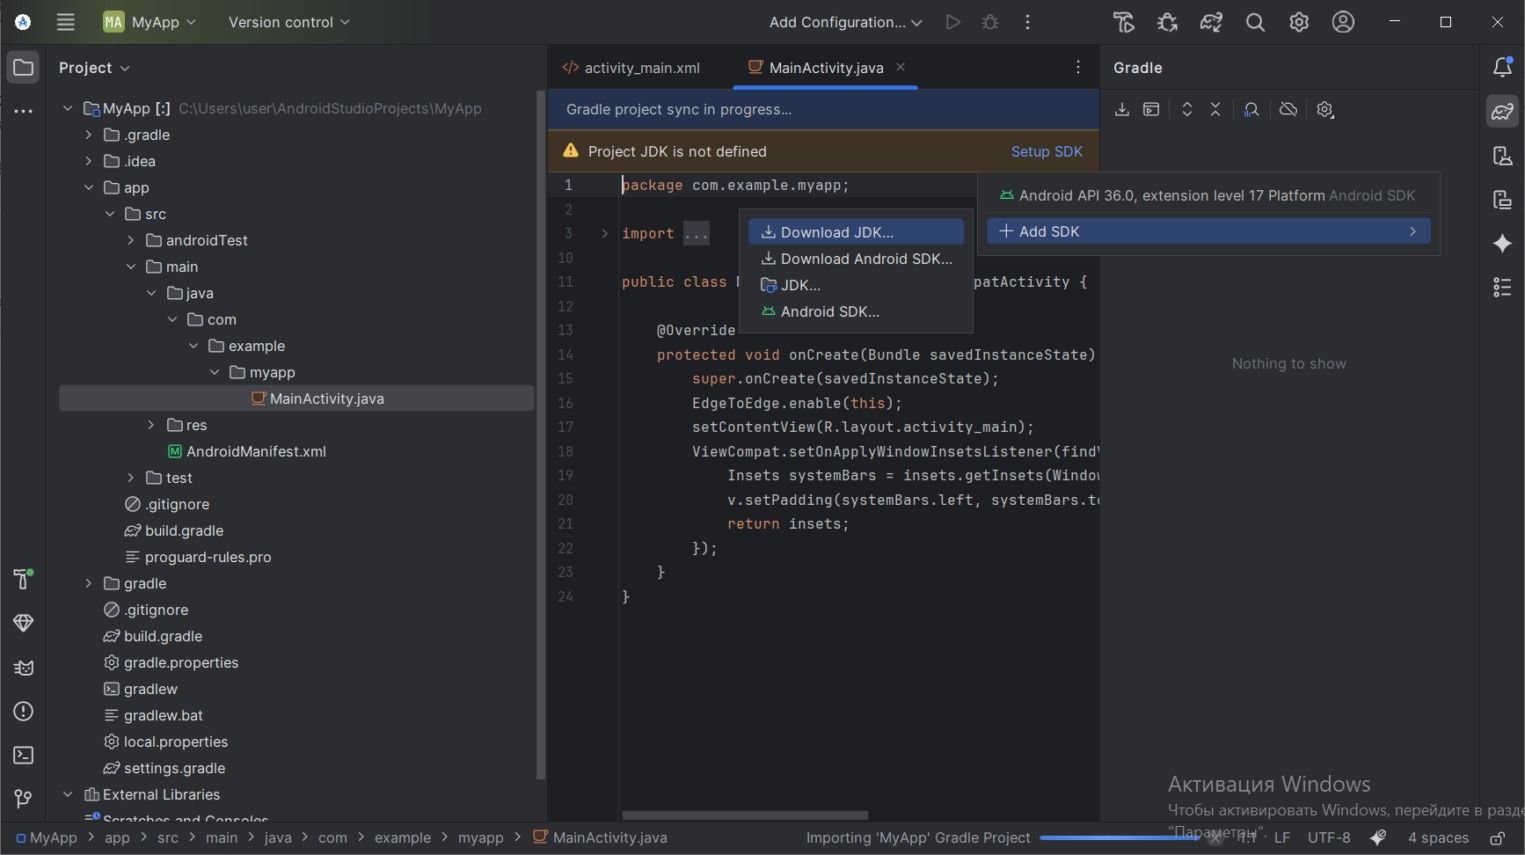Open the Gemini assistant panel
This screenshot has height=855, width=1525.
point(1502,244)
